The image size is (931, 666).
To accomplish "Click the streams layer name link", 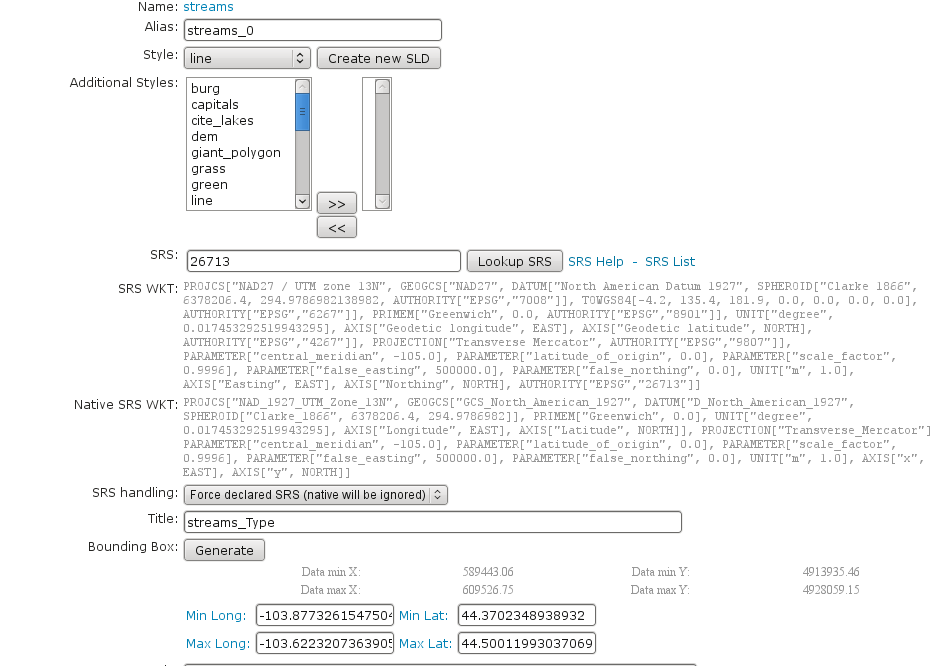I will pyautogui.click(x=208, y=7).
